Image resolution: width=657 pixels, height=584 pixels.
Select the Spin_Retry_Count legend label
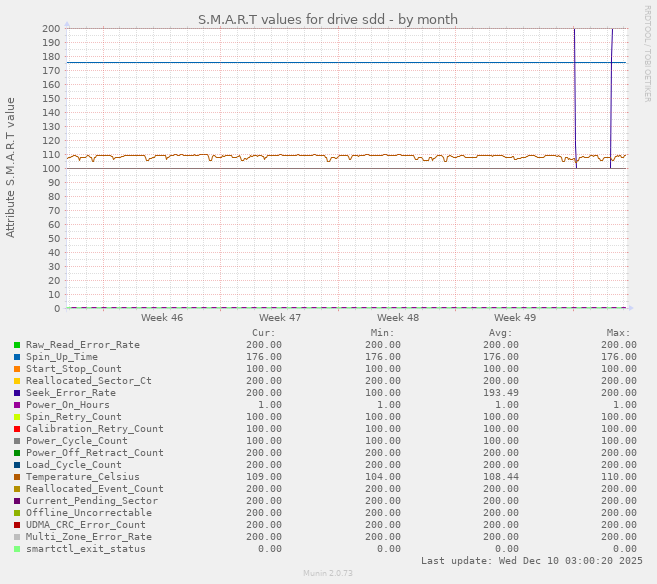pos(74,417)
